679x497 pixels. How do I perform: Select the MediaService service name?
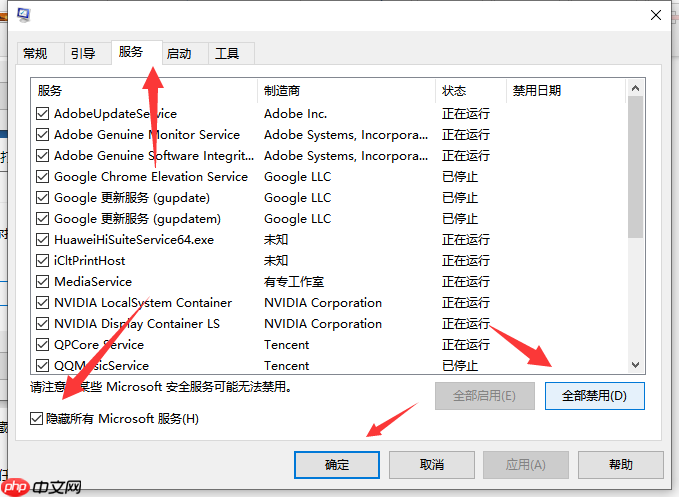pyautogui.click(x=93, y=282)
